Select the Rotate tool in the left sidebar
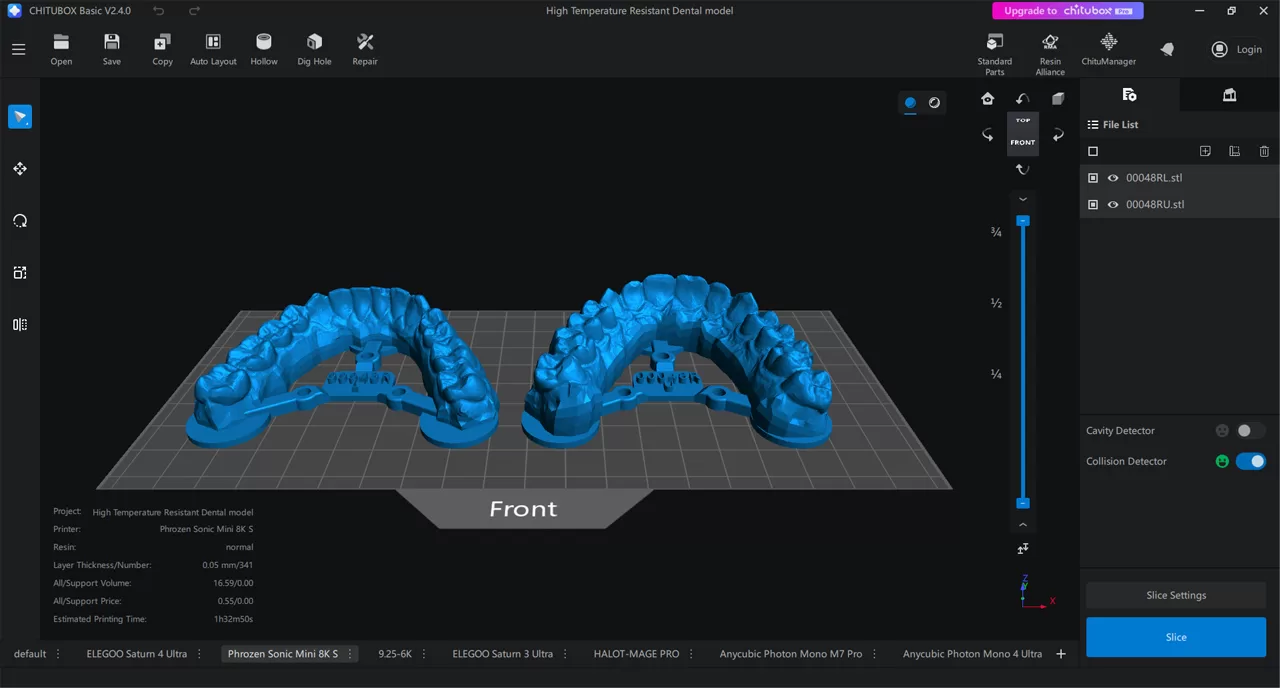1280x688 pixels. (20, 220)
